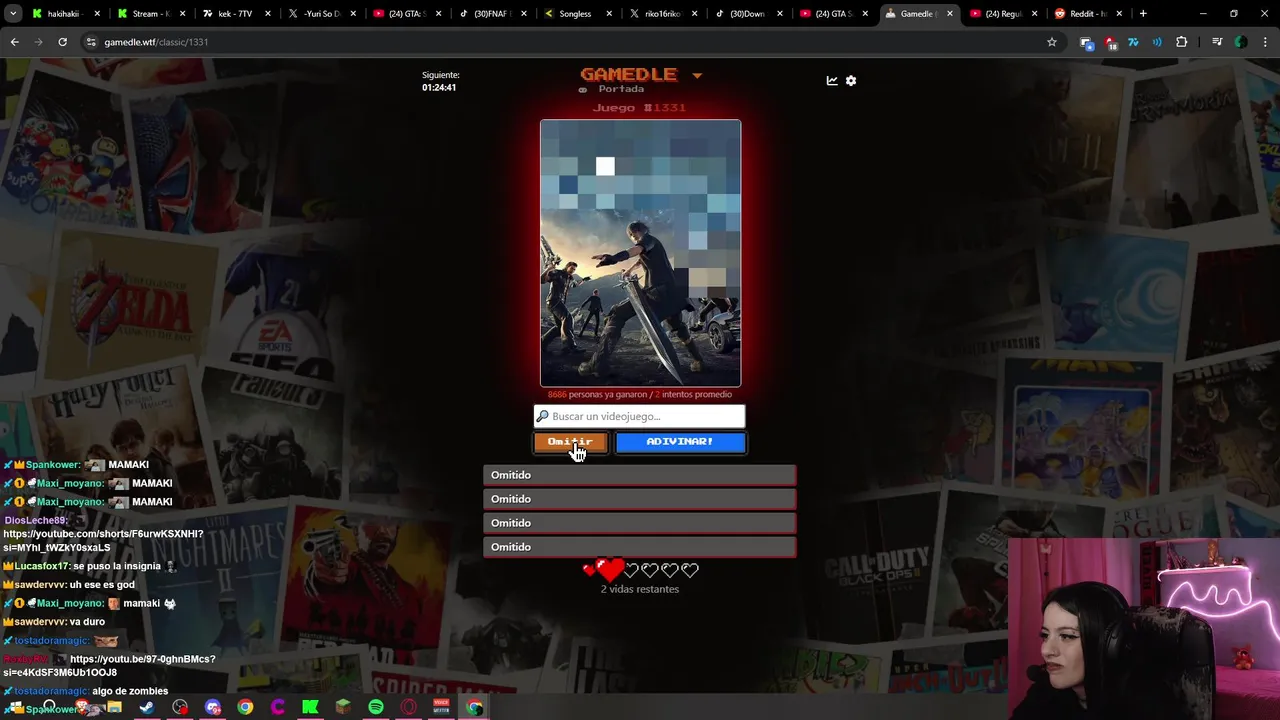Open Discord from the taskbar

click(212, 707)
